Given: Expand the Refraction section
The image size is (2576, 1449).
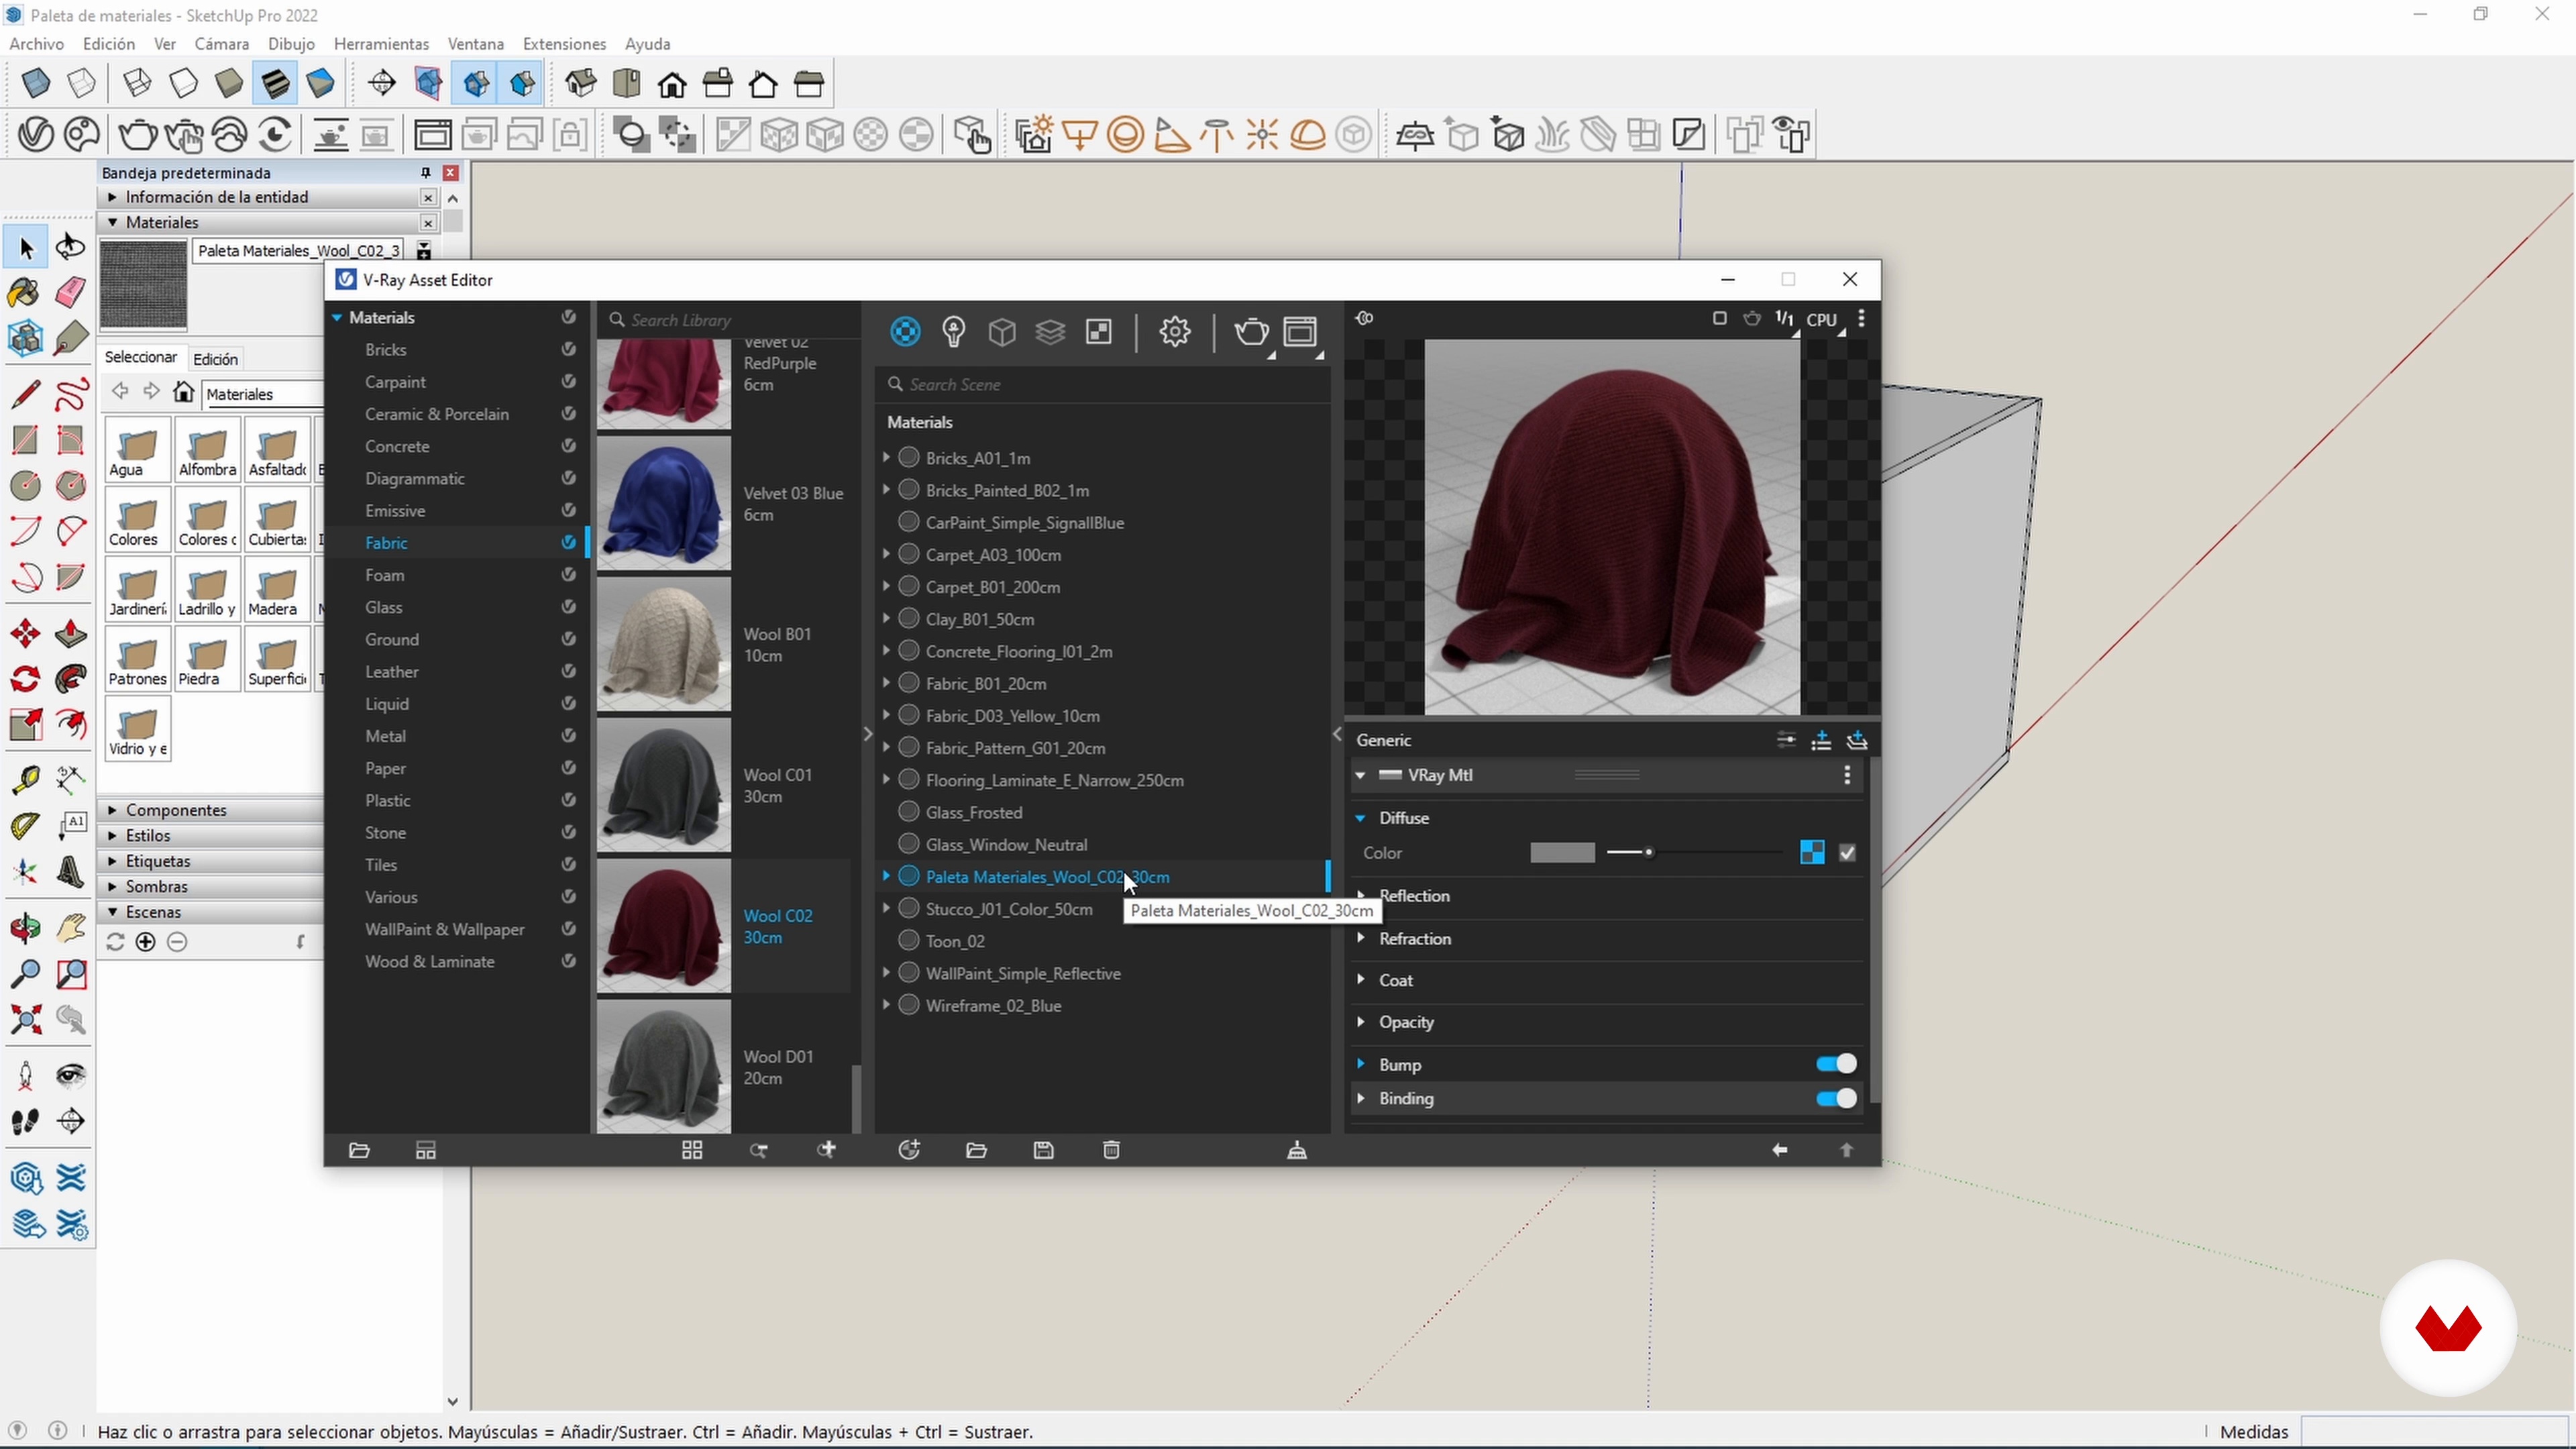Looking at the screenshot, I should tap(1360, 938).
